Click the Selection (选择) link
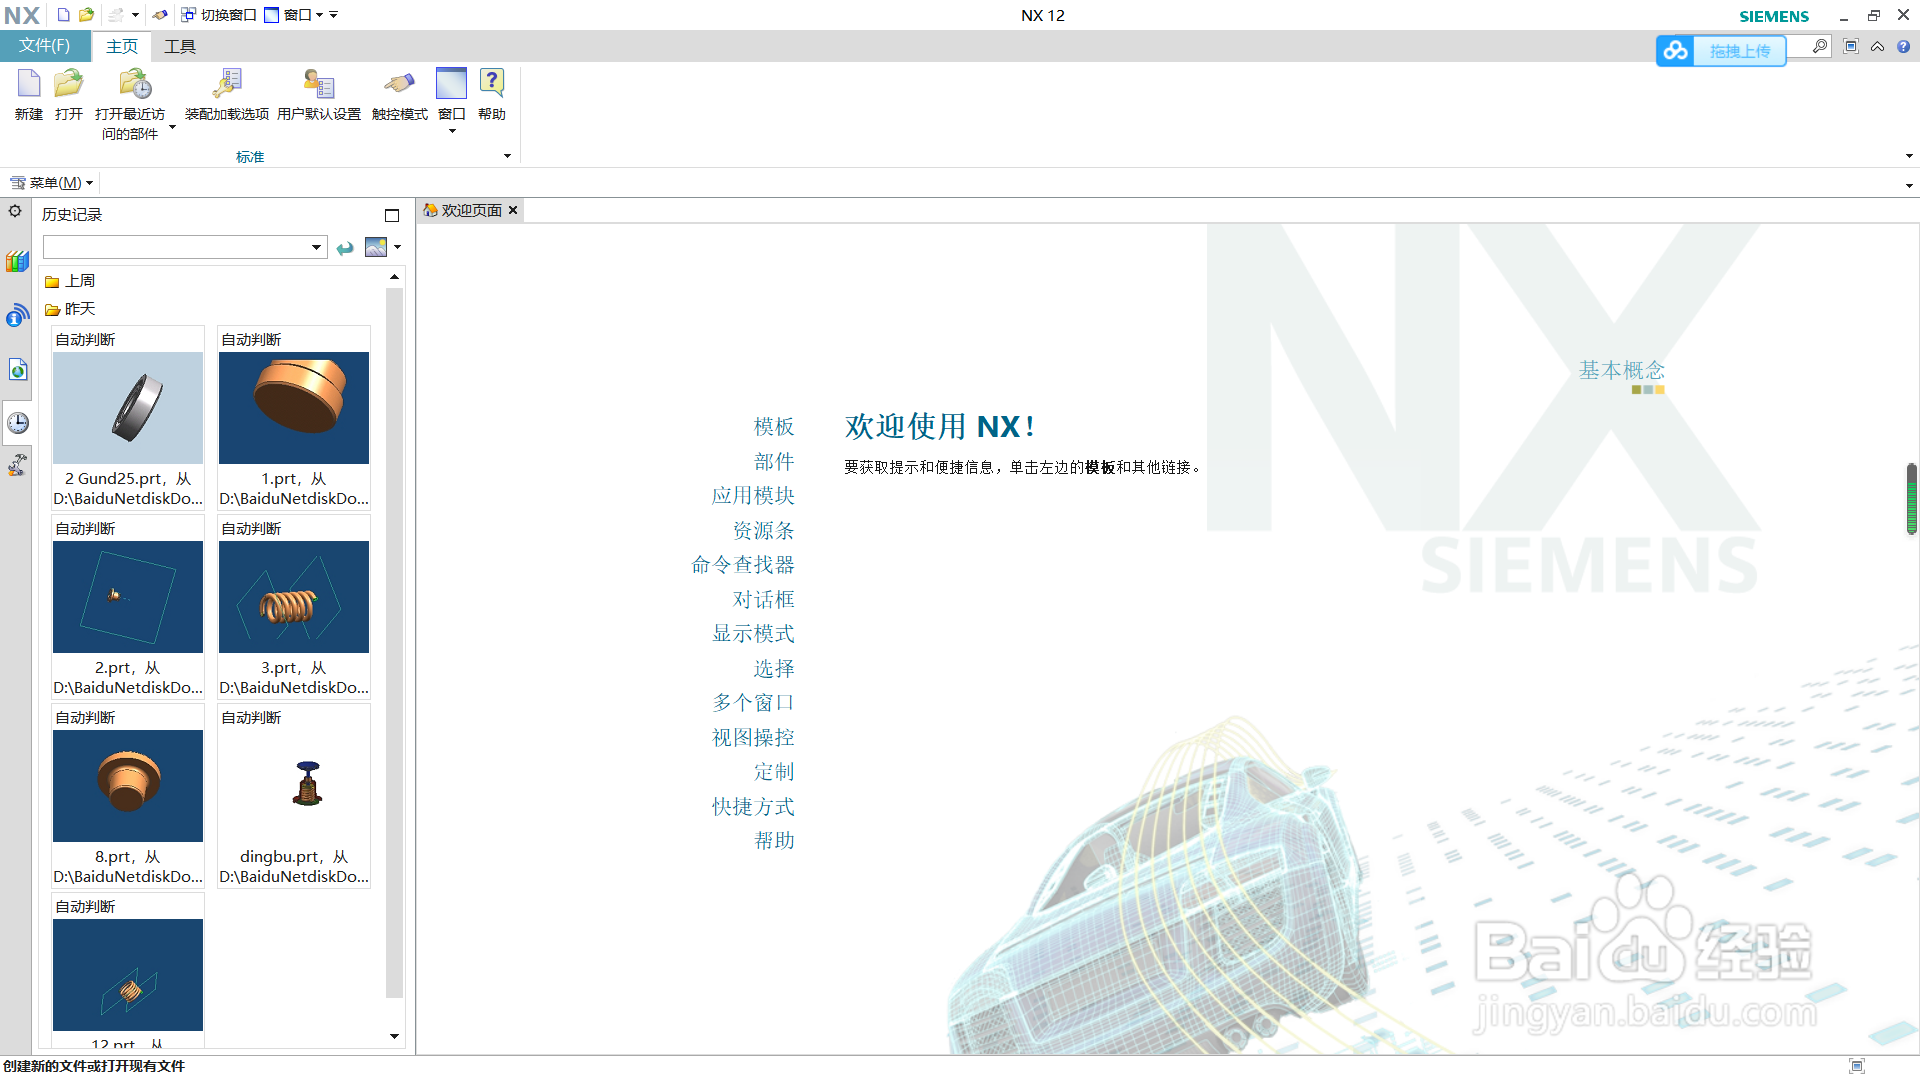Screen dimensions: 1920x1077 (x=774, y=669)
